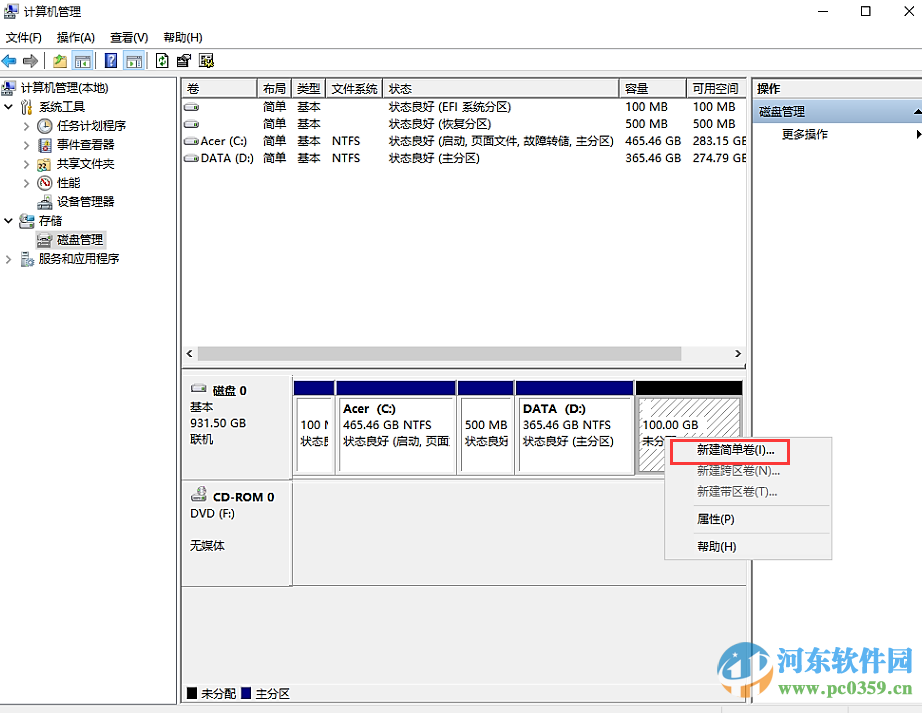Click the horizontal scrollbar right arrow
The height and width of the screenshot is (713, 922).
738,353
